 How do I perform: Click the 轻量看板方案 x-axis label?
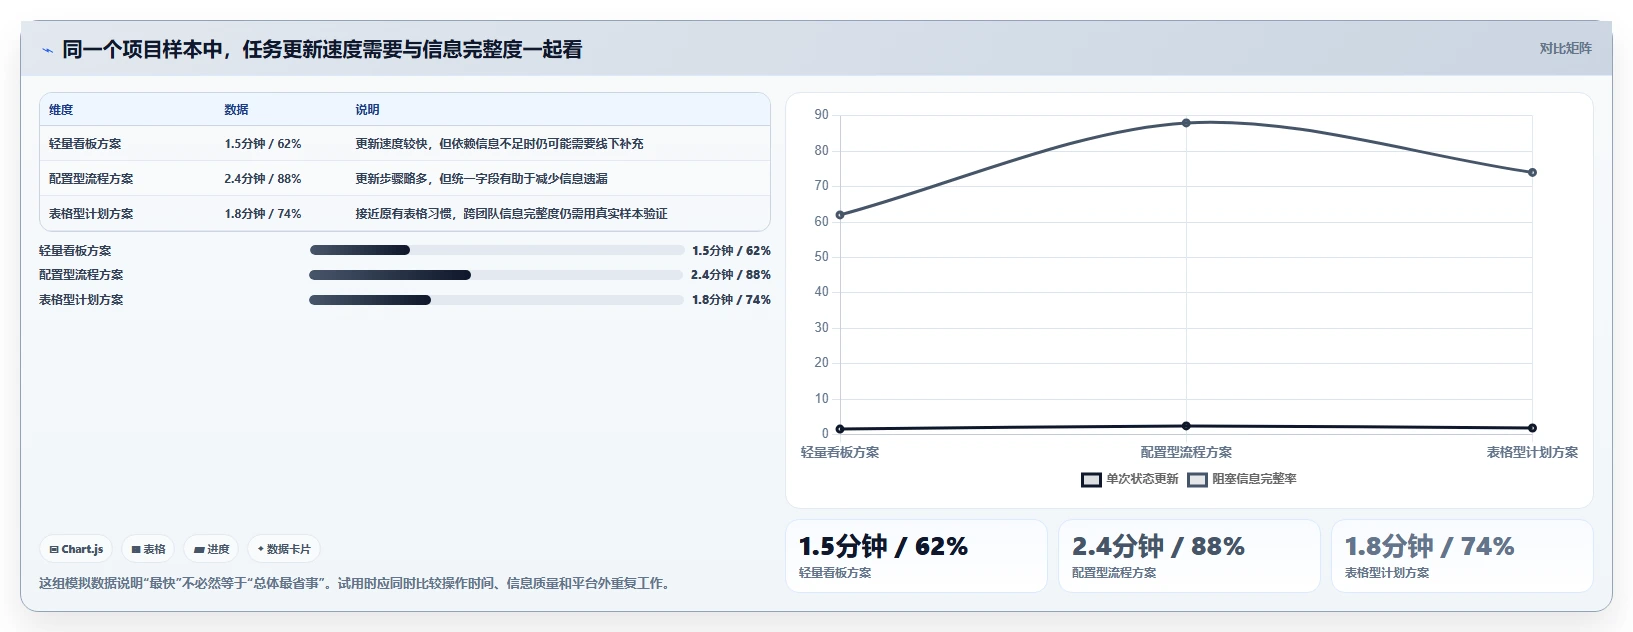[840, 453]
